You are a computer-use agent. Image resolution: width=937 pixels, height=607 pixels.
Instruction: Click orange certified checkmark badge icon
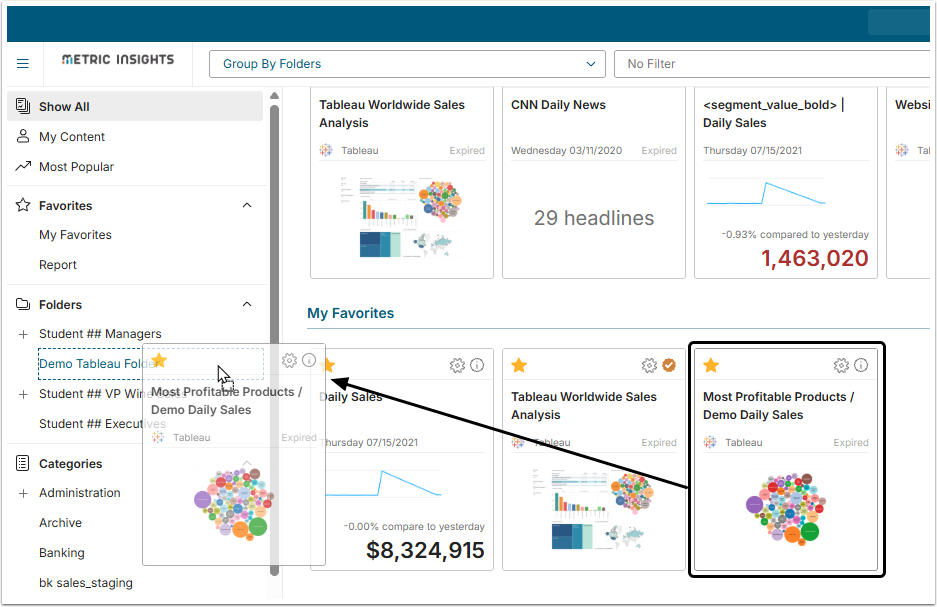point(669,365)
